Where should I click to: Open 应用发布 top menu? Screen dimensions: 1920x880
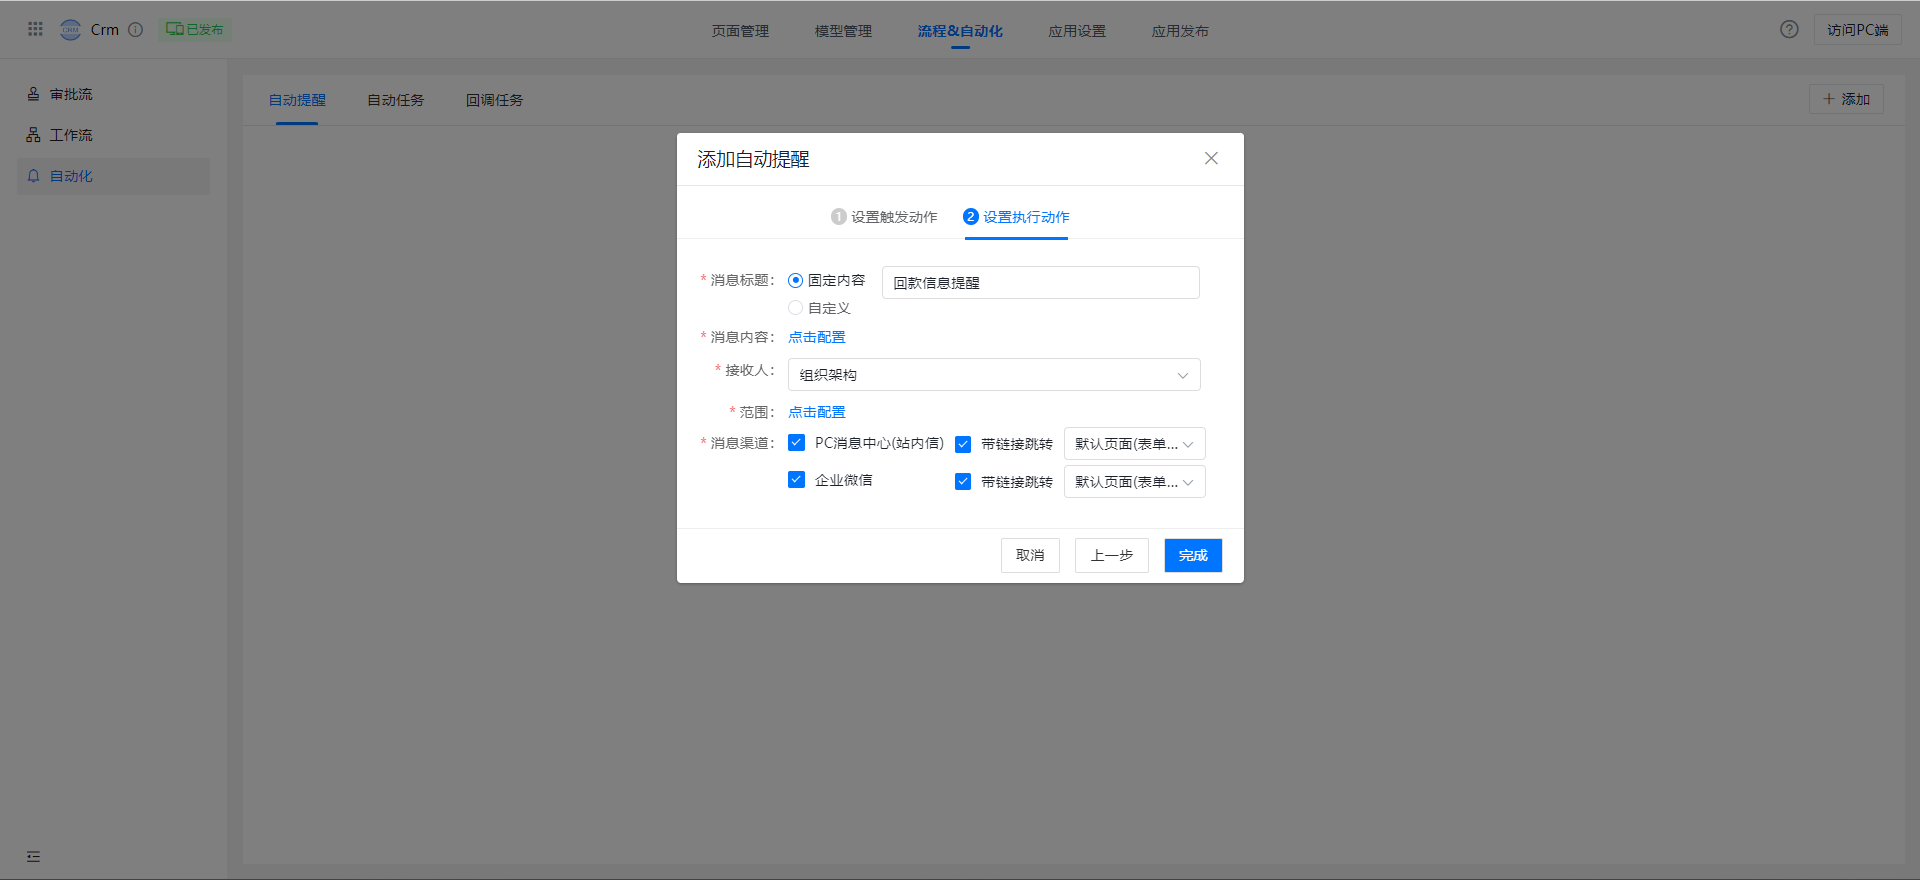pyautogui.click(x=1180, y=31)
